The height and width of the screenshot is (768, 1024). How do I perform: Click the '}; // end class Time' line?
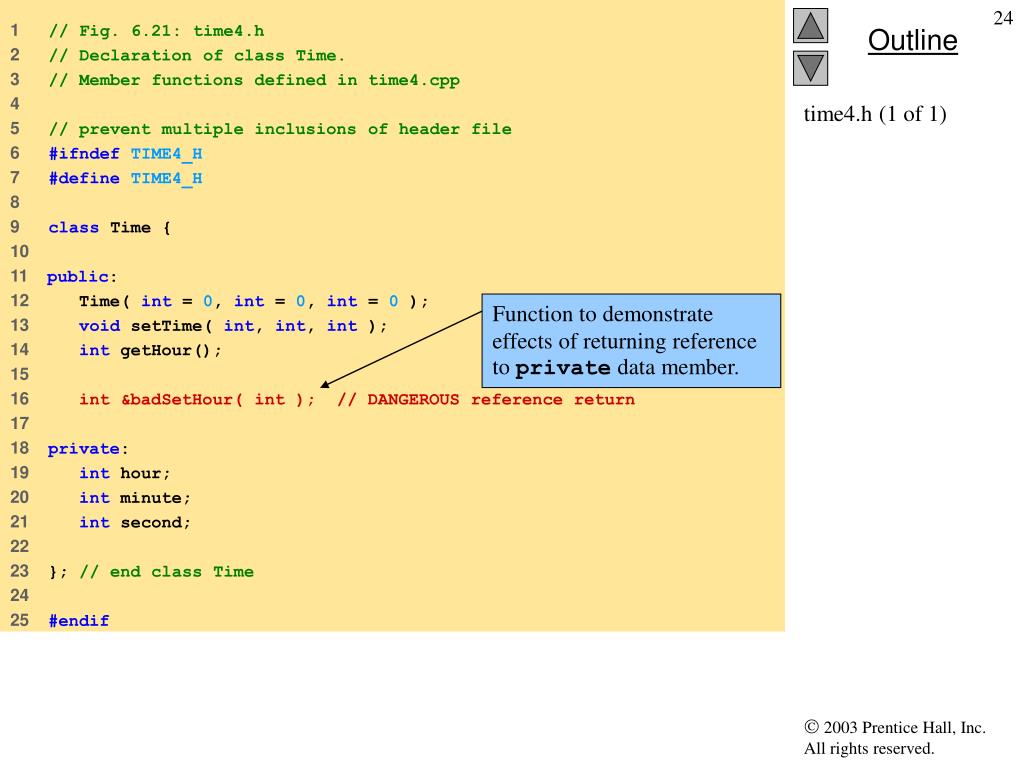[152, 572]
